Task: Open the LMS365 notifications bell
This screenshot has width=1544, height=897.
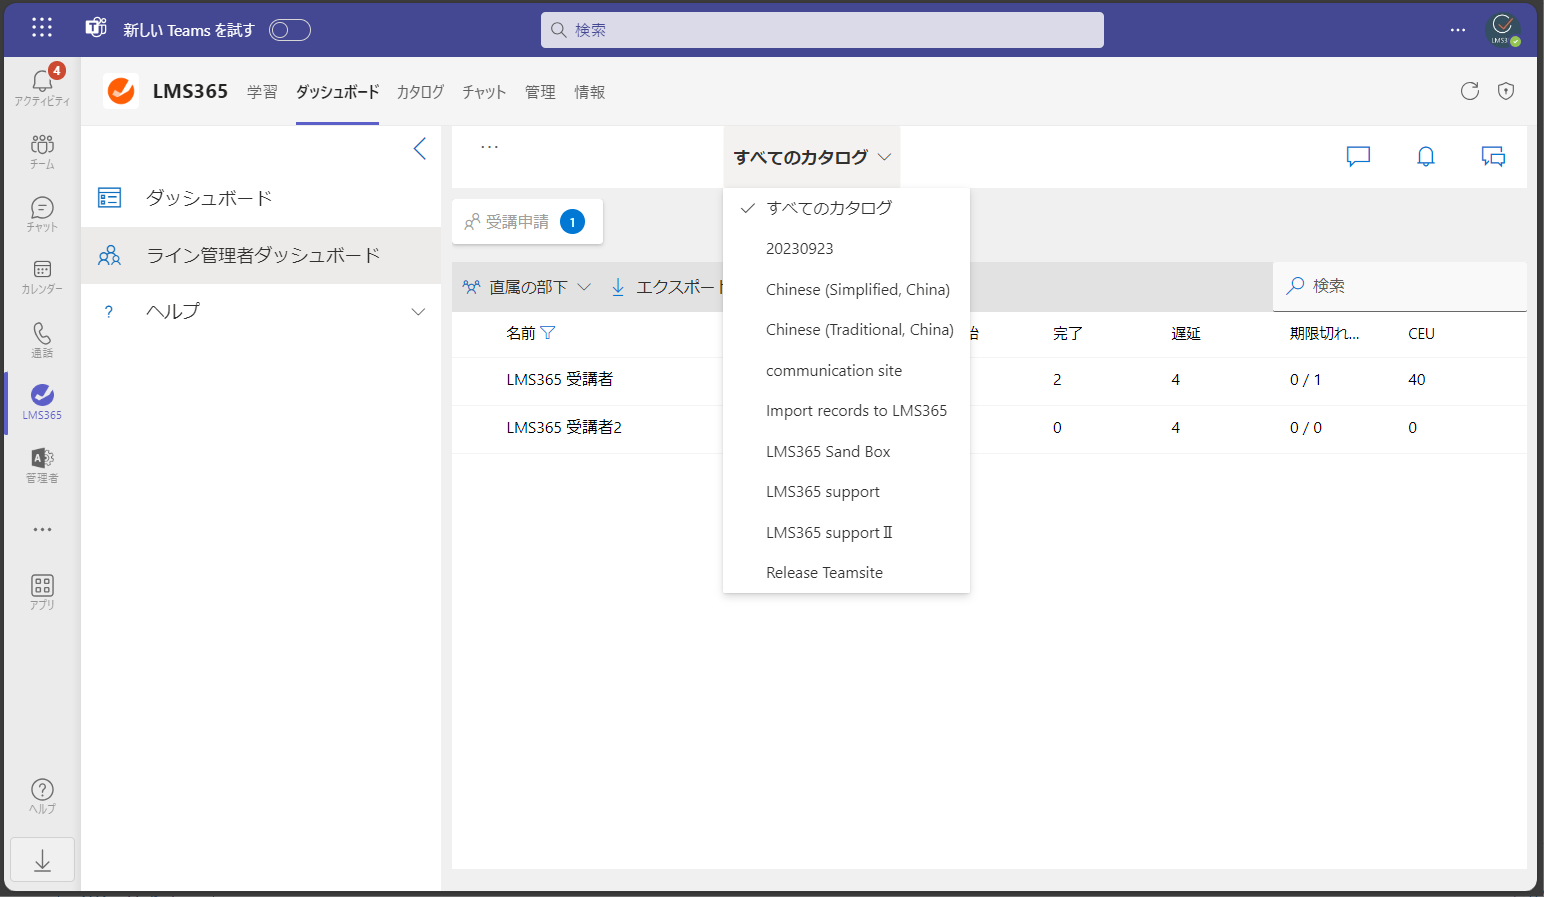Action: 1426,156
